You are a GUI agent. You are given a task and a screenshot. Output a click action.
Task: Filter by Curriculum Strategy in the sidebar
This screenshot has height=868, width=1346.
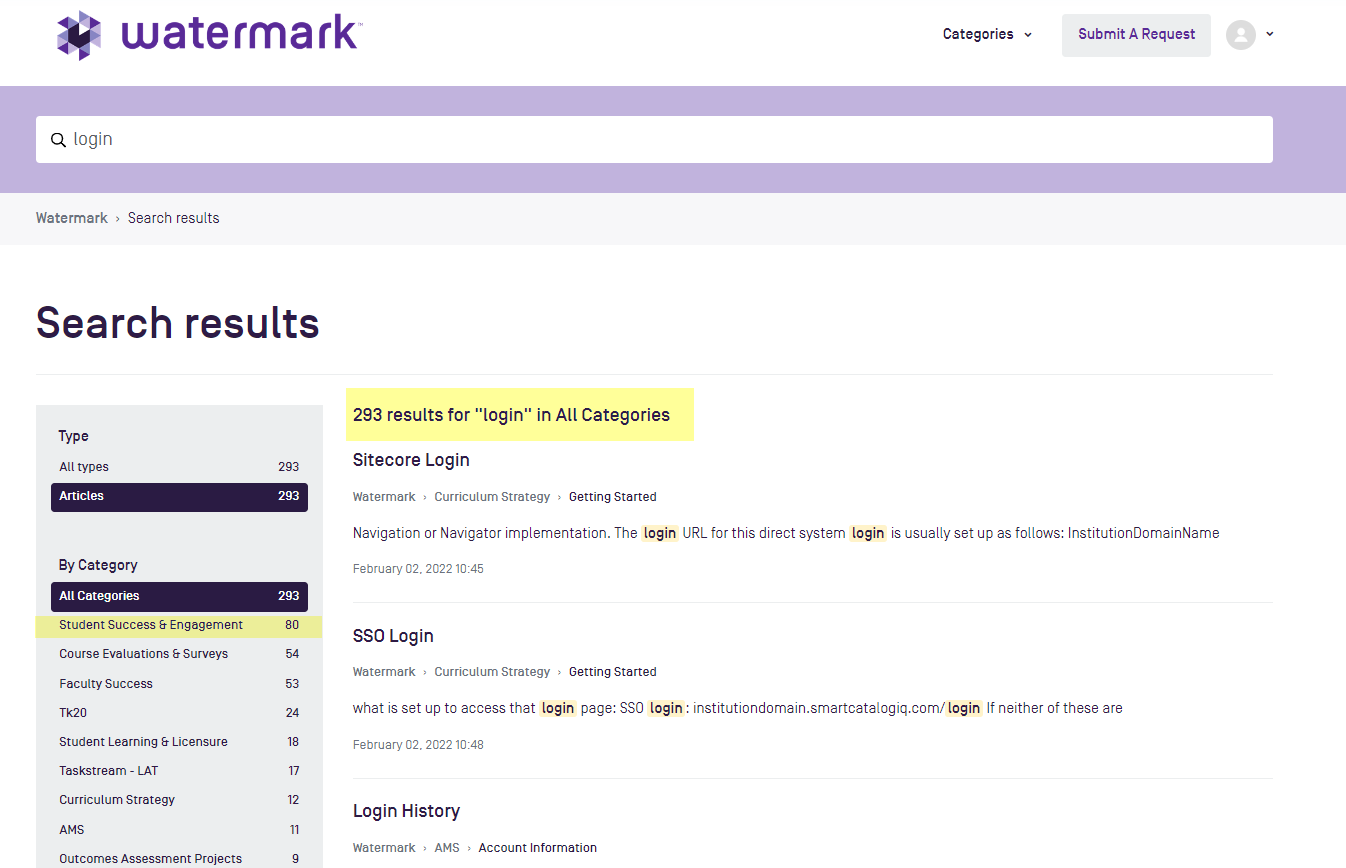tap(179, 800)
